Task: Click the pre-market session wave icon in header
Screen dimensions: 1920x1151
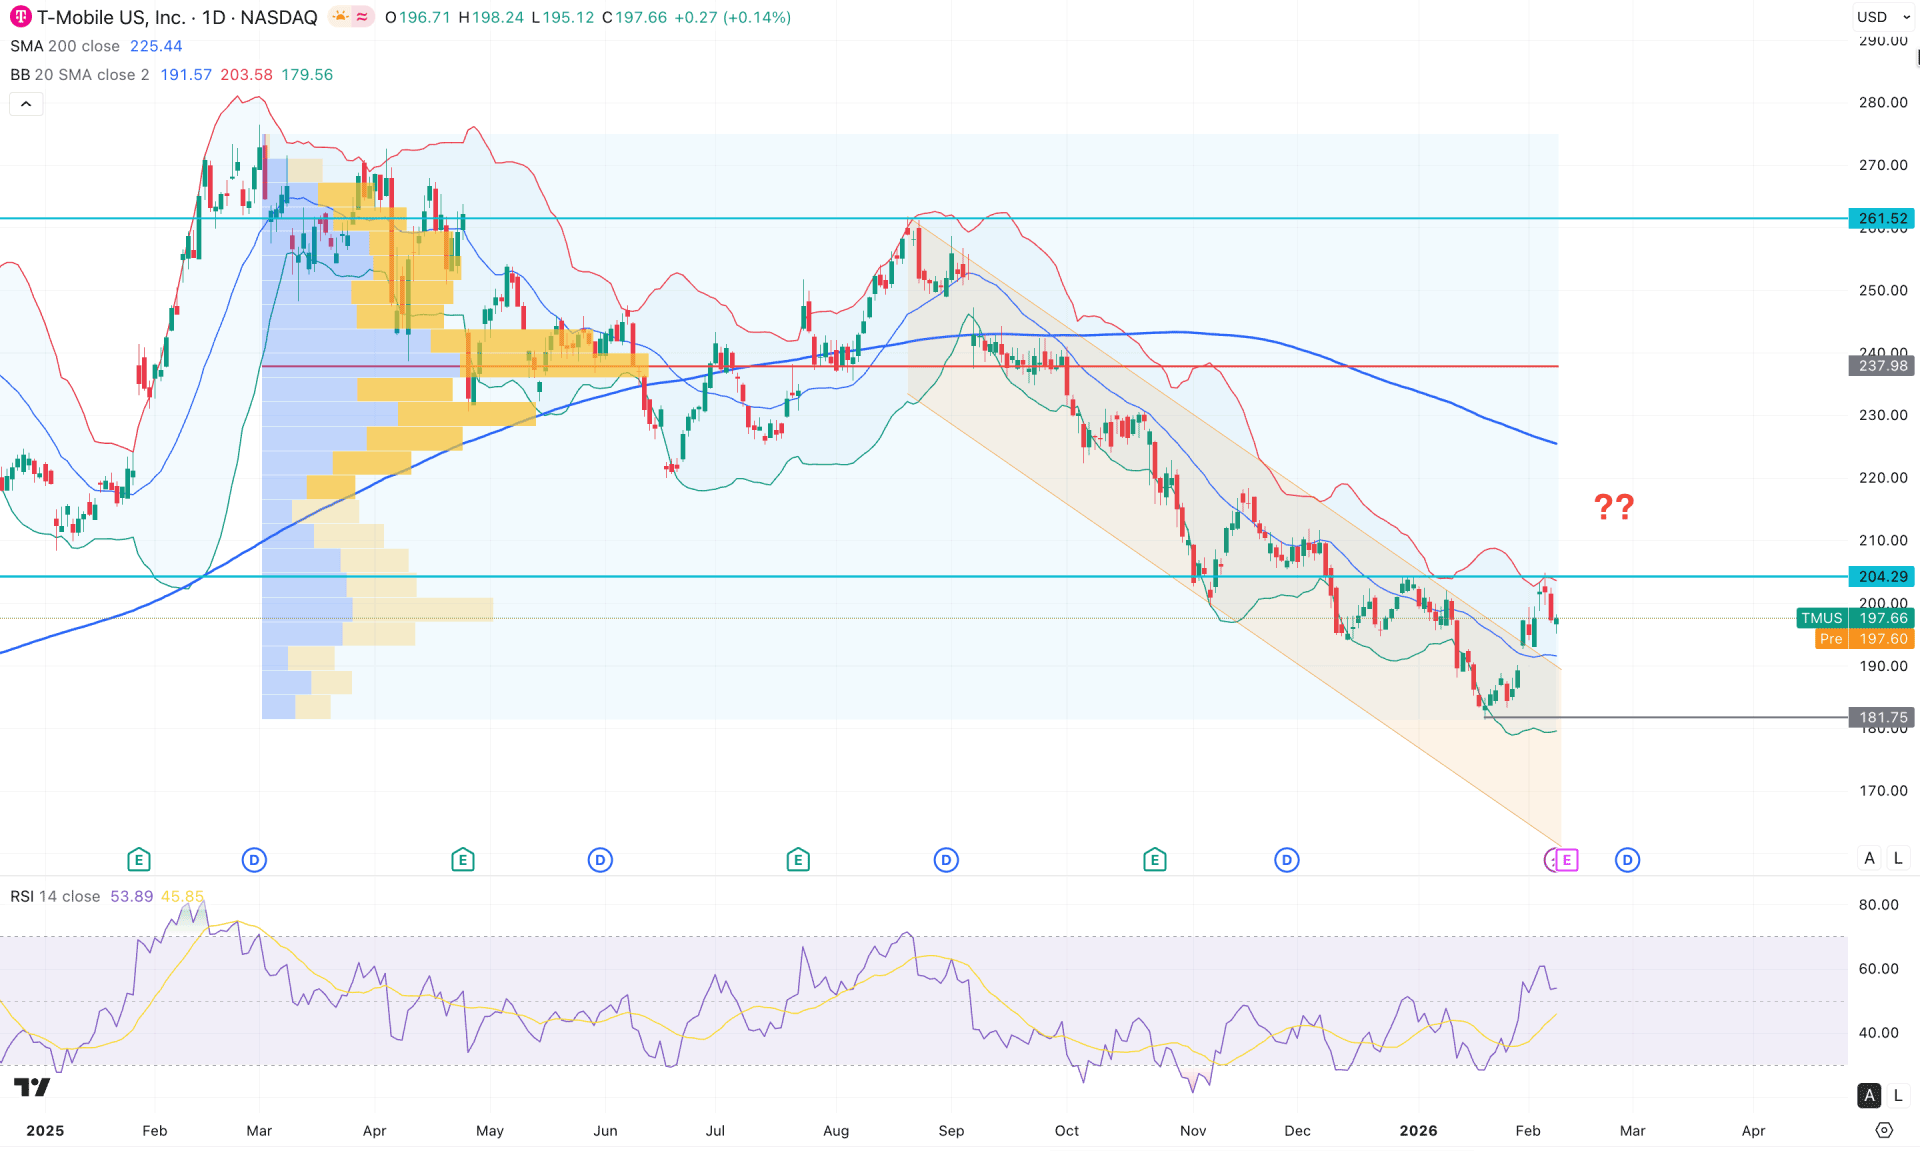Action: coord(361,16)
